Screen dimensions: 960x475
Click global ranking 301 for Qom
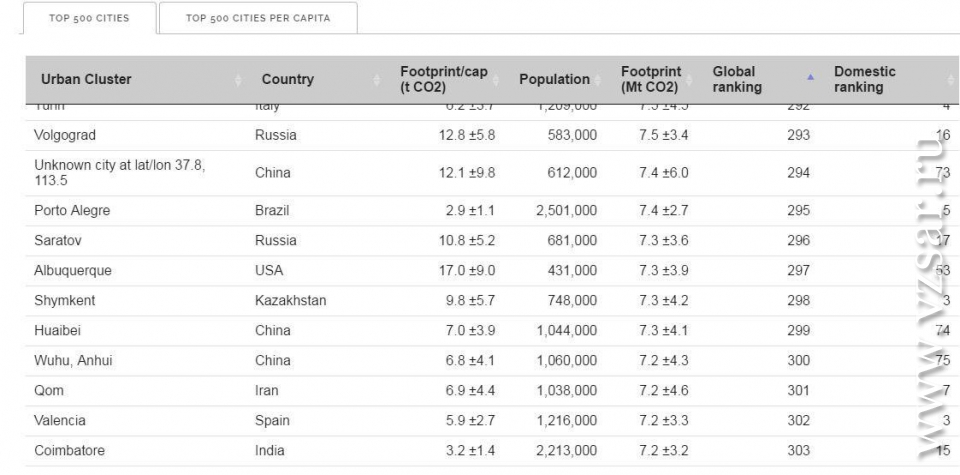[798, 391]
